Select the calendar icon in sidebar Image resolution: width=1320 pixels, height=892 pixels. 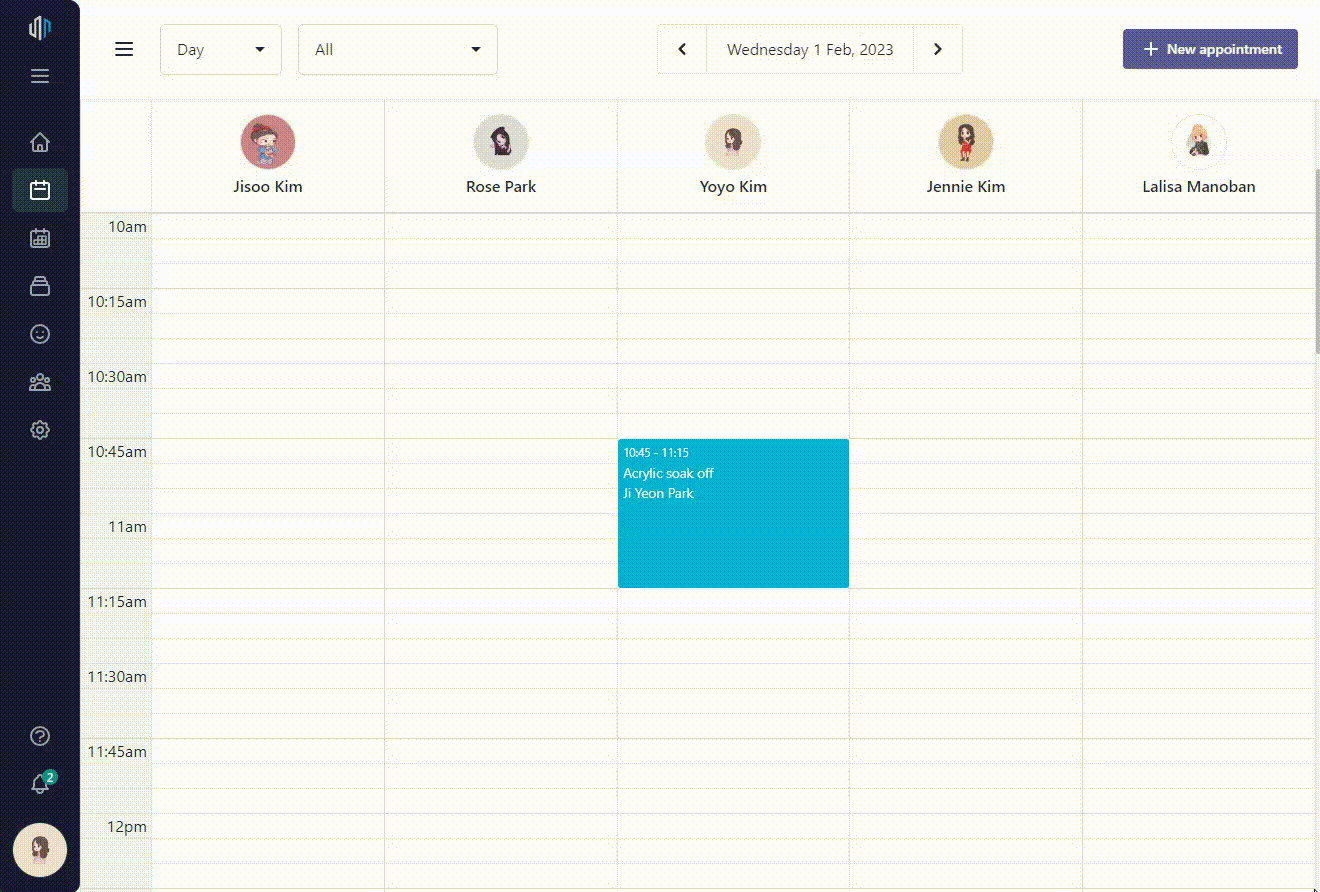pyautogui.click(x=40, y=190)
